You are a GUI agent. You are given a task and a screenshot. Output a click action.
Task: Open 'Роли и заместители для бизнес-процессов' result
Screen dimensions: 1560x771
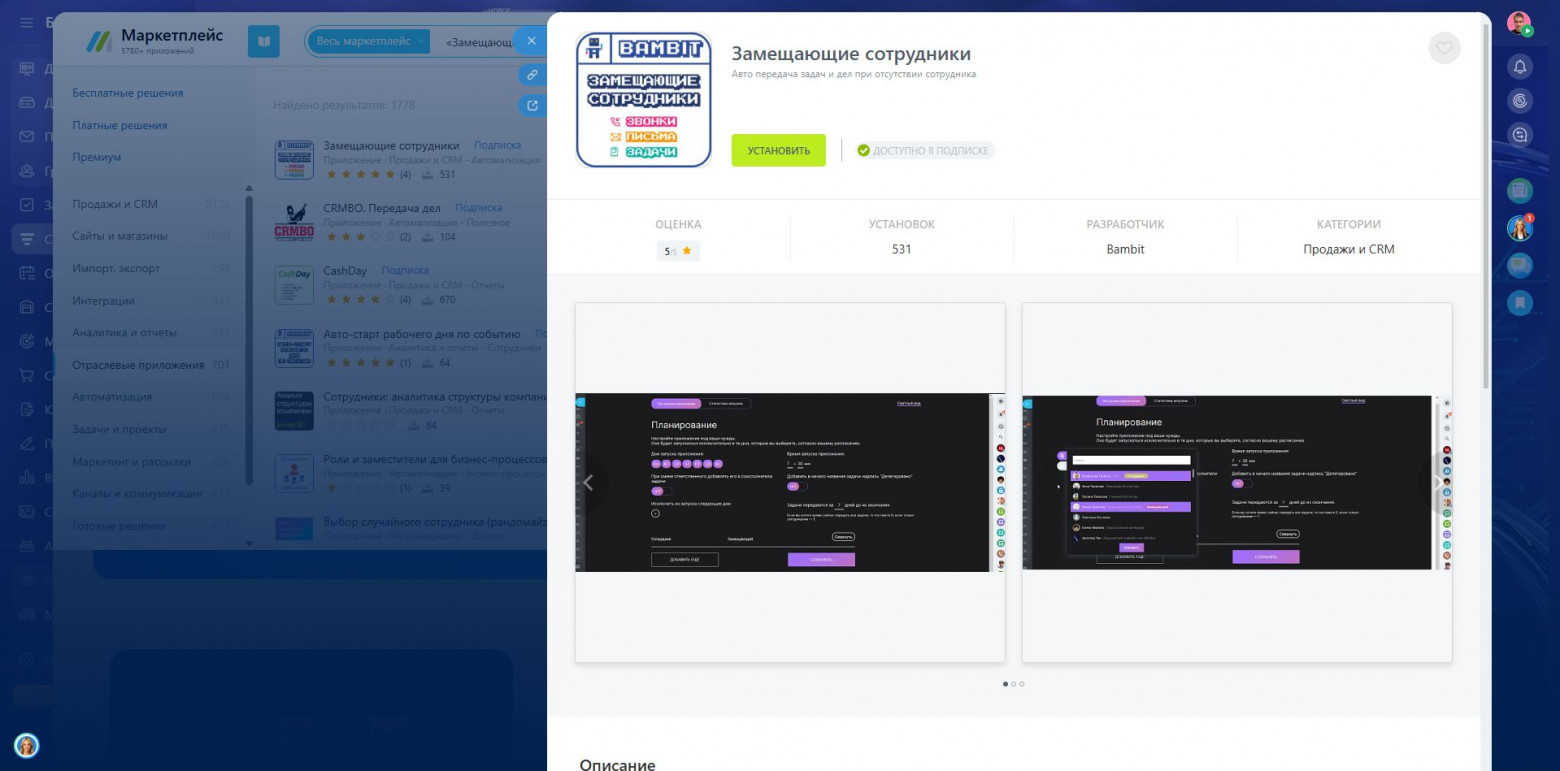click(x=435, y=460)
